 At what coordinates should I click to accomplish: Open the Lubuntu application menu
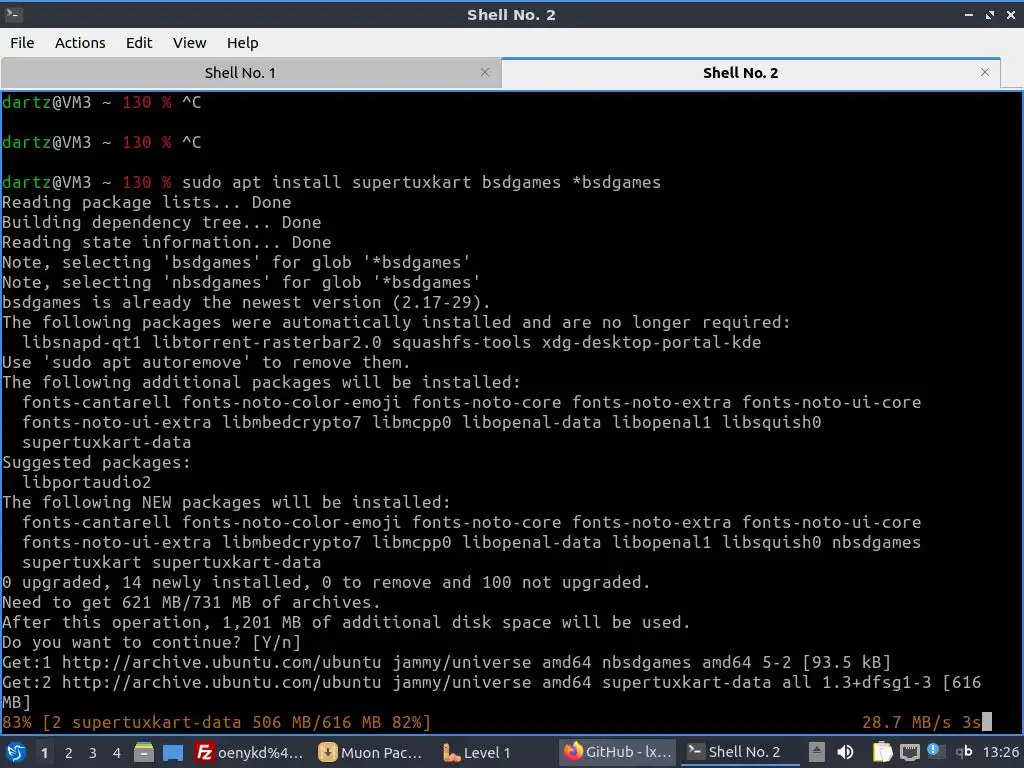[15, 752]
